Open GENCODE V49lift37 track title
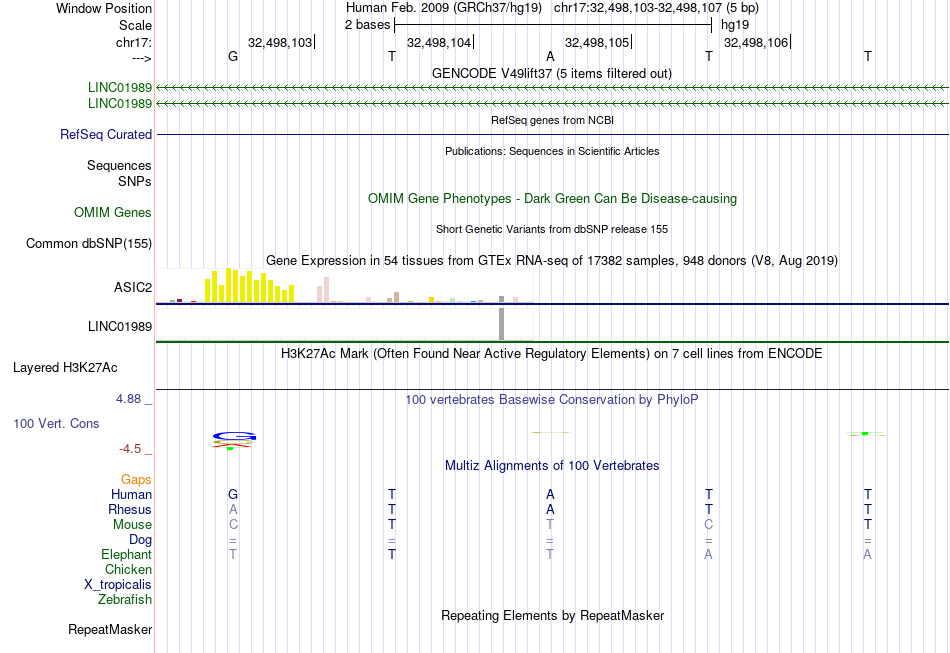 click(x=552, y=73)
